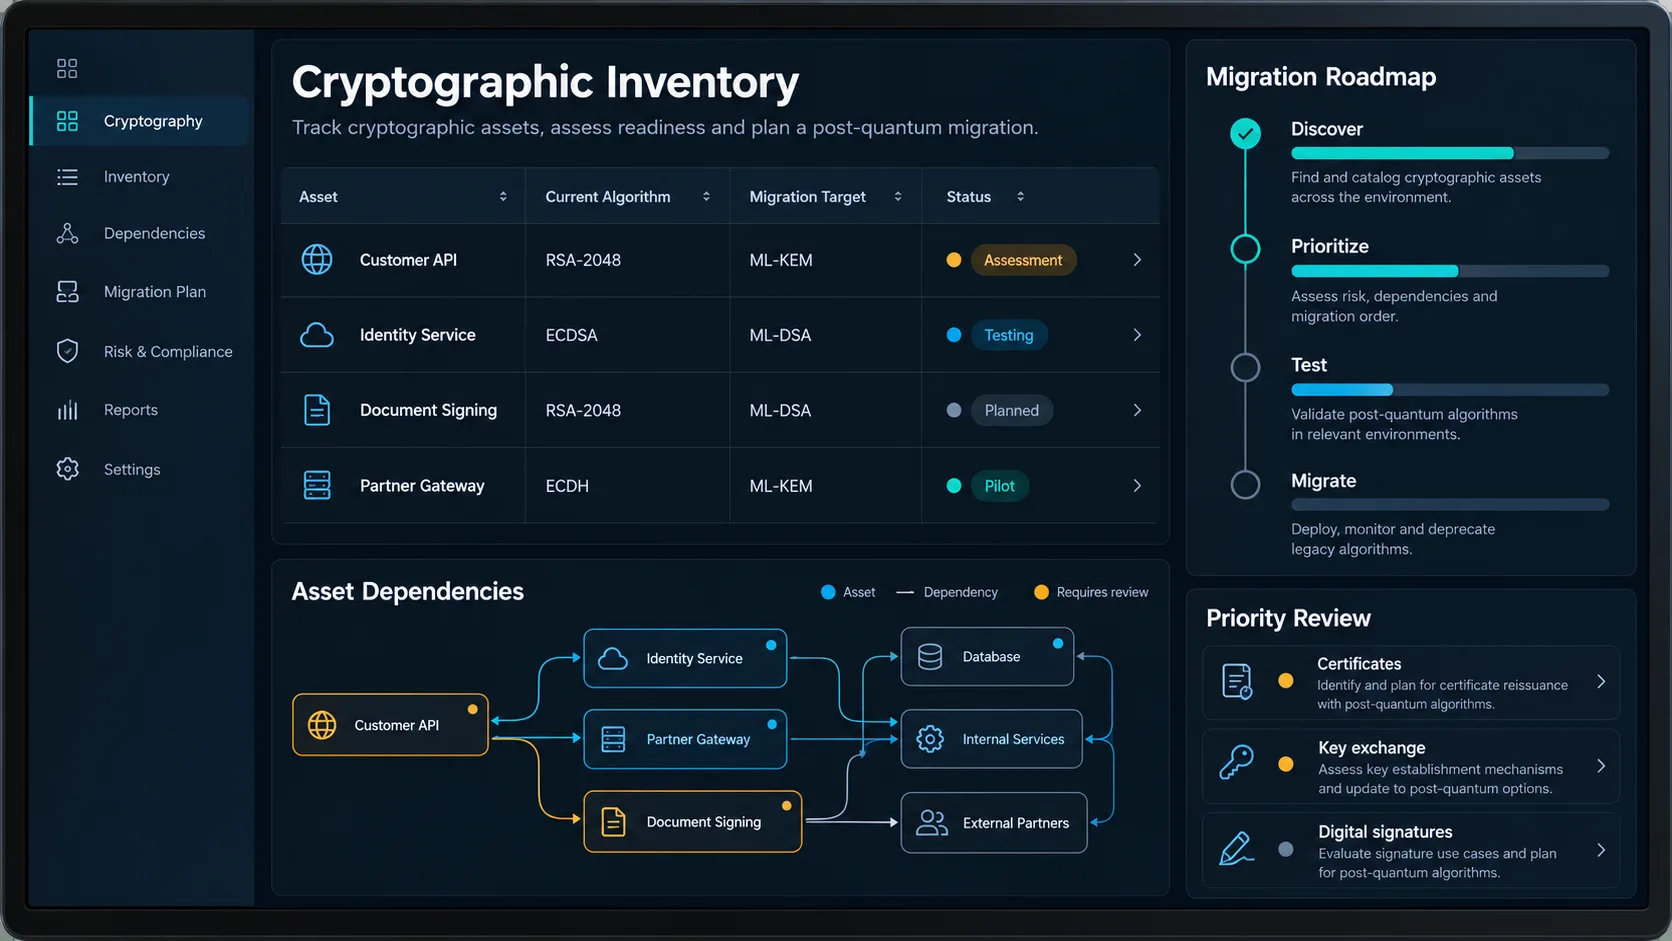Click the Migration Plan icon in sidebar
Image resolution: width=1672 pixels, height=941 pixels.
(67, 292)
